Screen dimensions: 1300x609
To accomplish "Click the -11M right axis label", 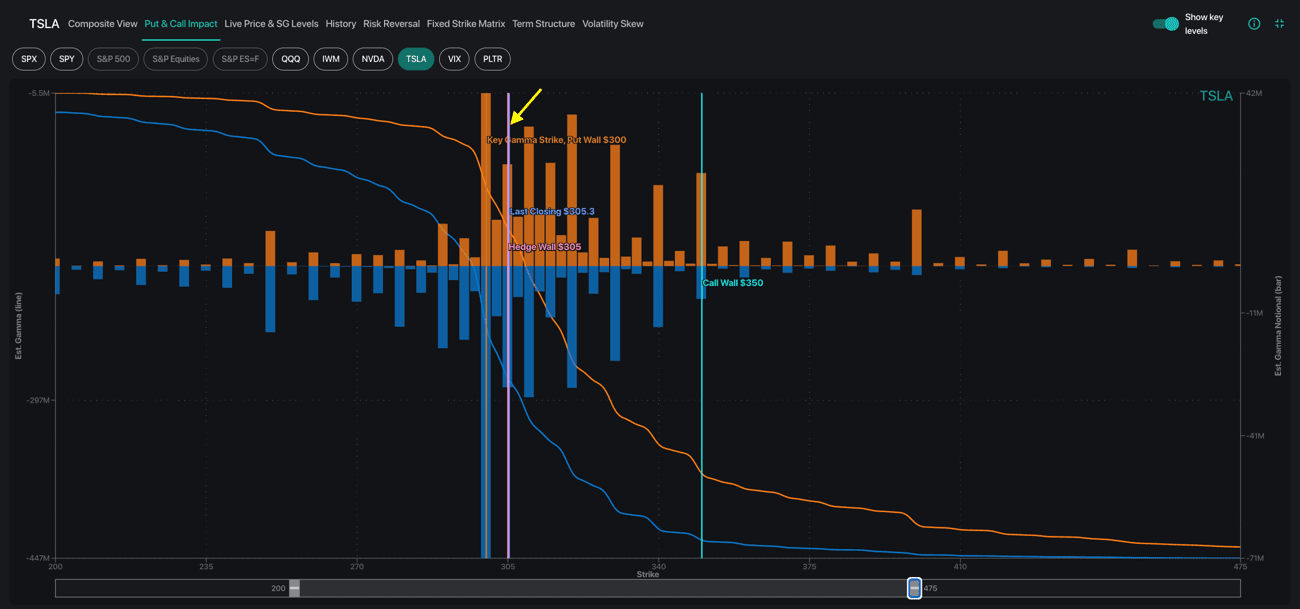I will tap(1255, 313).
